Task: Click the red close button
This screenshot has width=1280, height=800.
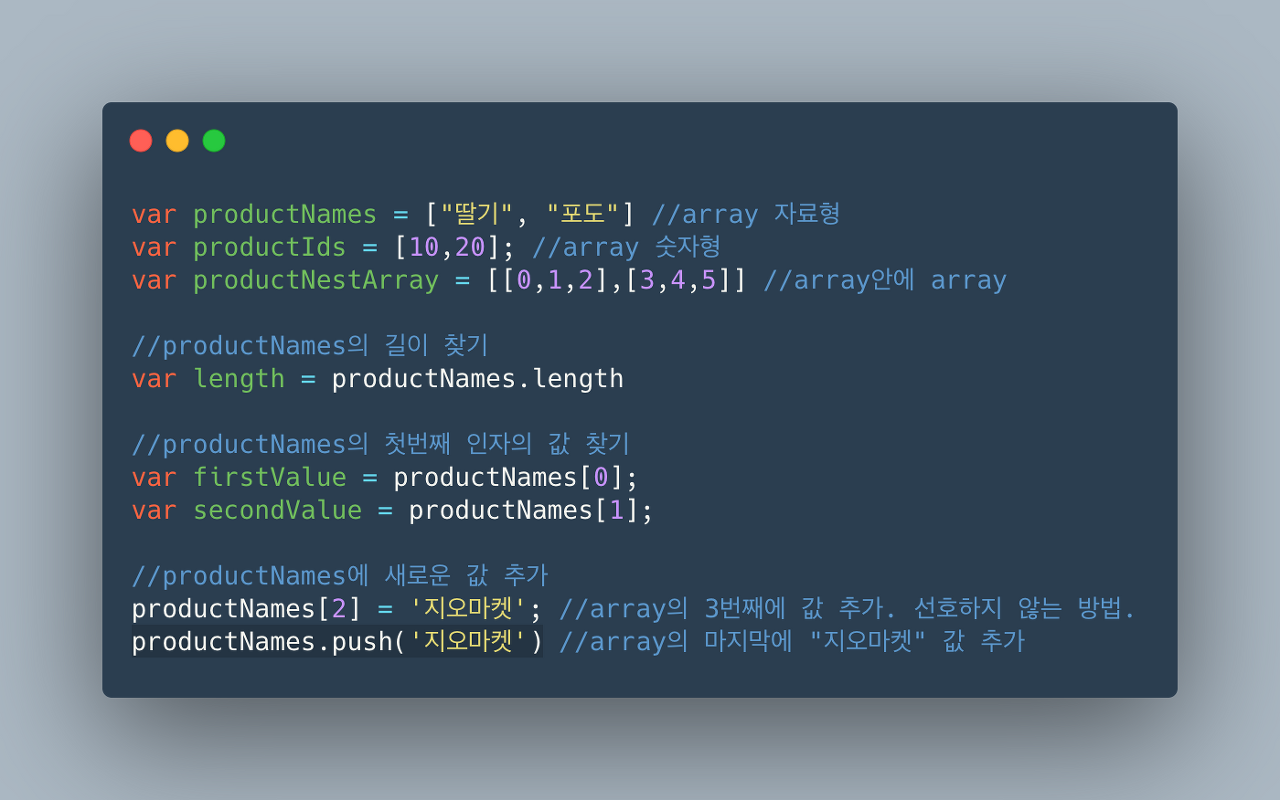Action: (x=141, y=141)
